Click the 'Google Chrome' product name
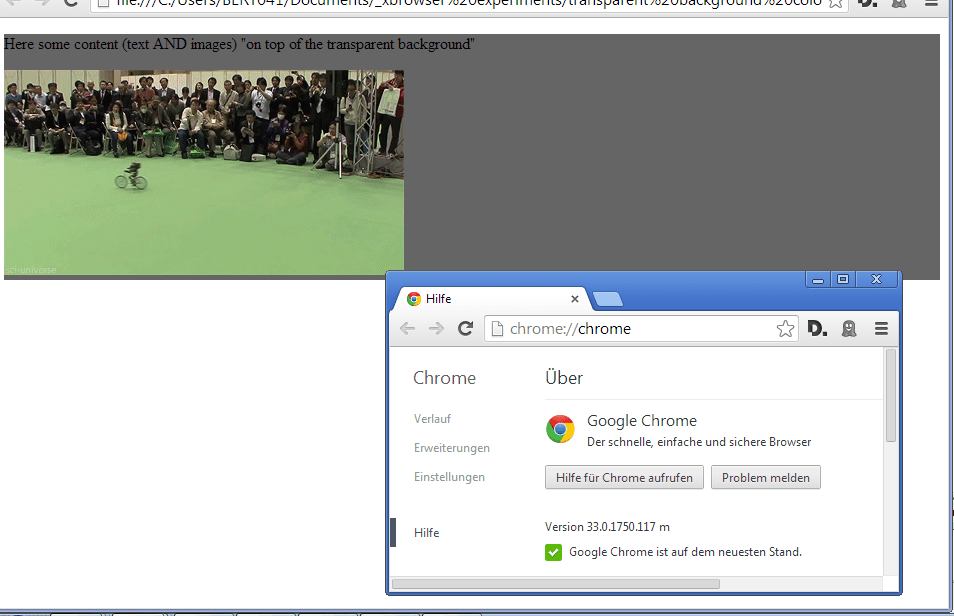The width and height of the screenshot is (954, 616). [x=642, y=421]
